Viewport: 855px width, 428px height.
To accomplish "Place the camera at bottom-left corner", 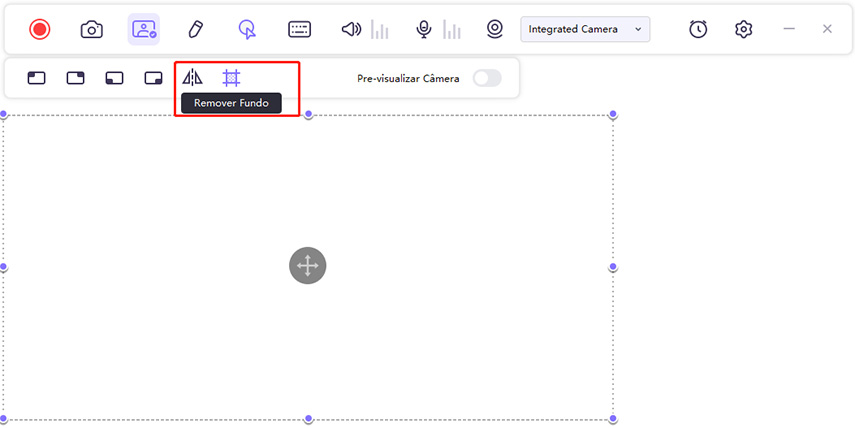I will click(x=115, y=79).
